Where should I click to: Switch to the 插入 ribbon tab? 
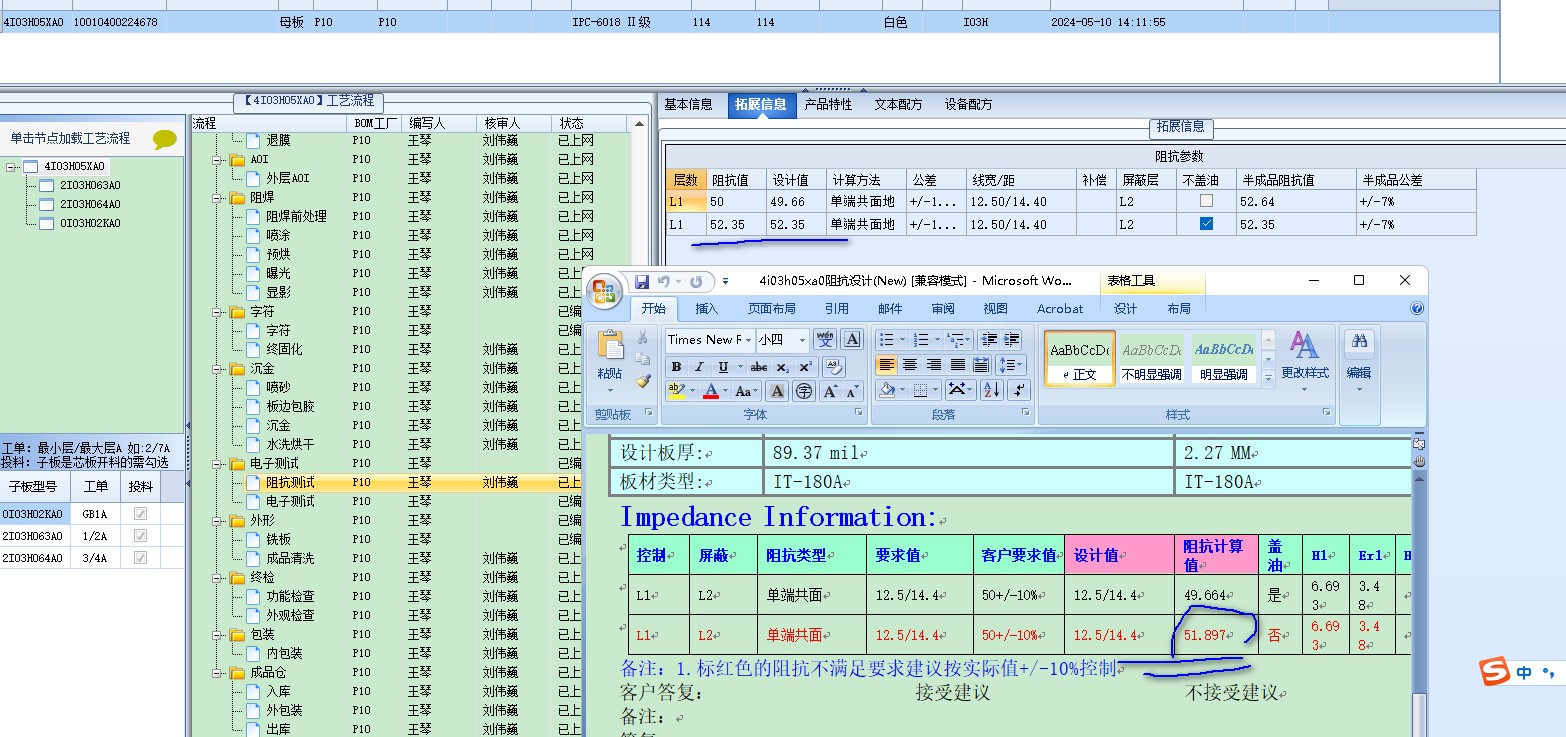click(706, 309)
